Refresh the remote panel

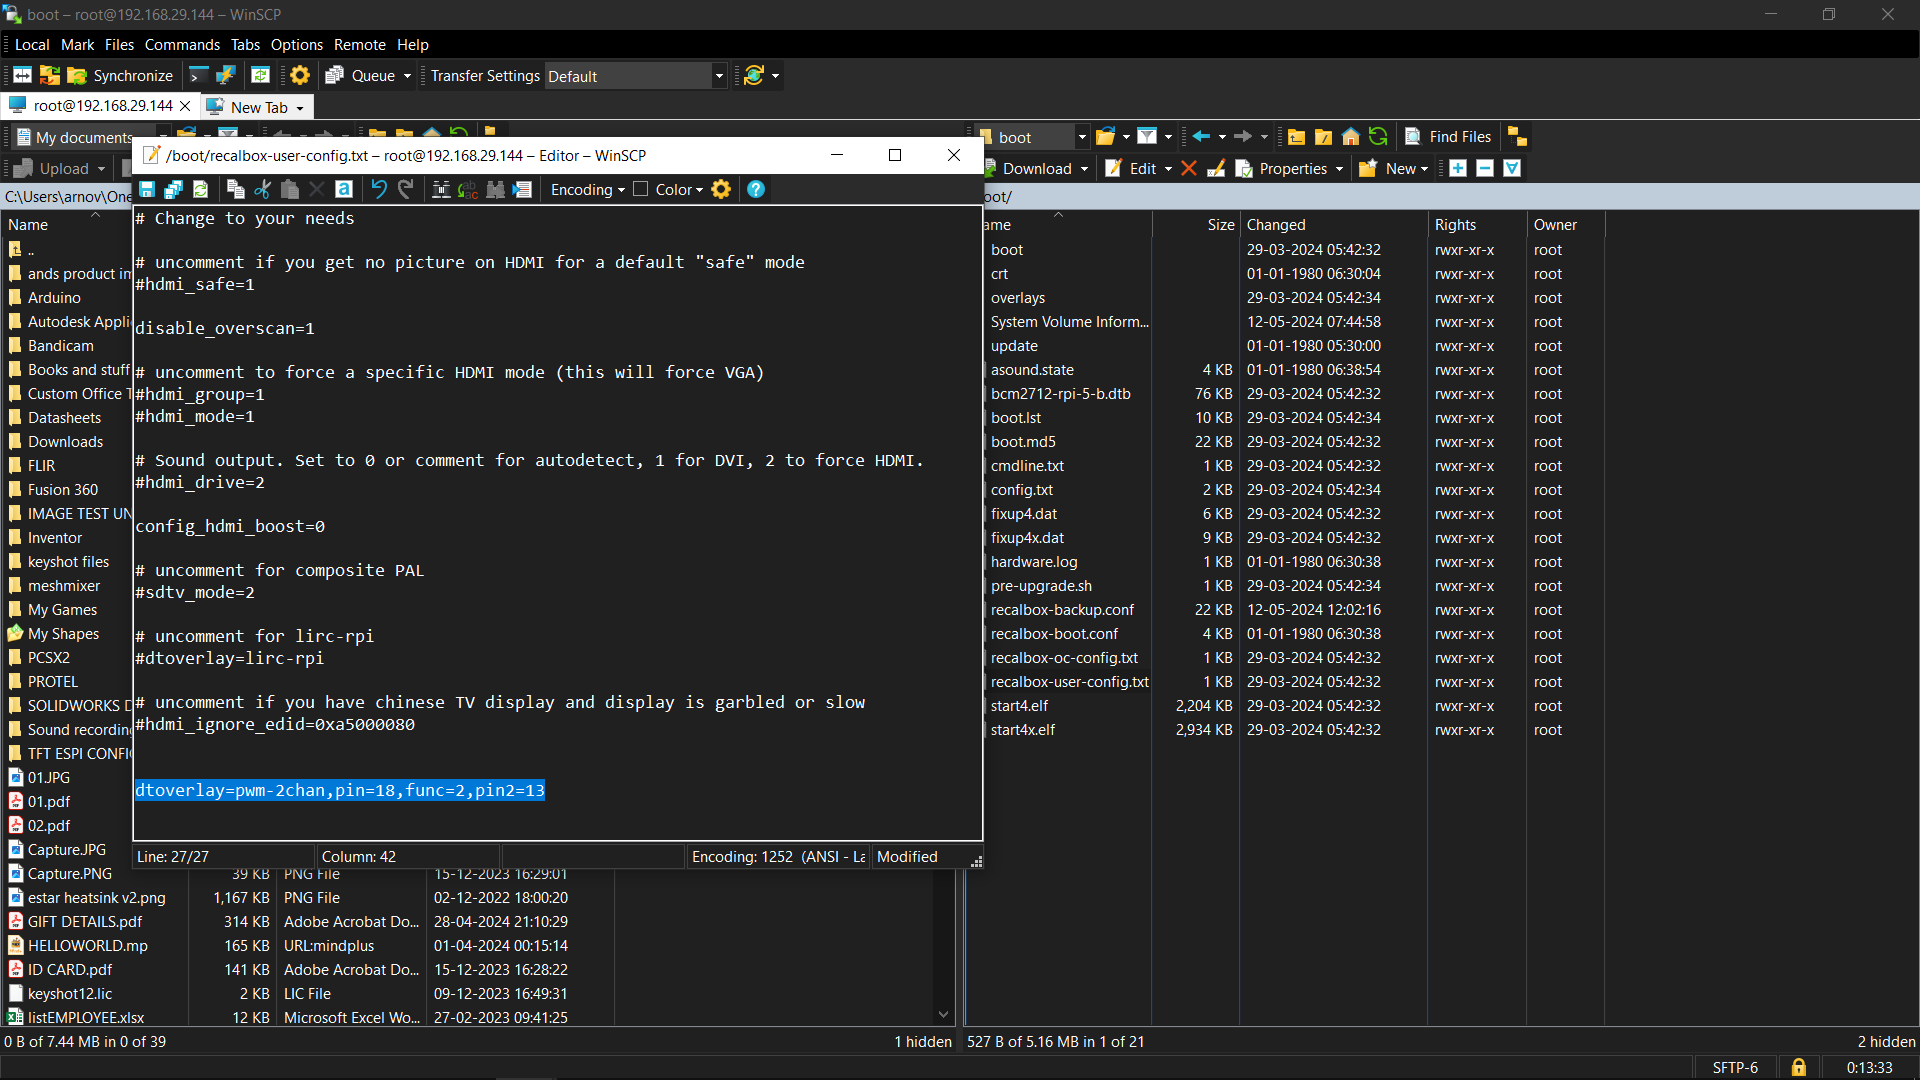click(x=1378, y=137)
